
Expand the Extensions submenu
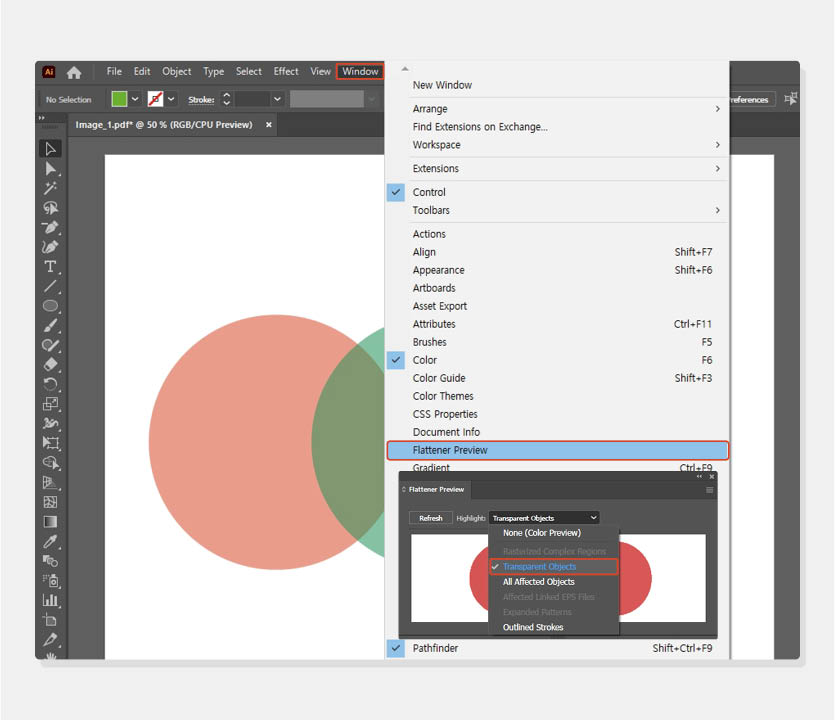(558, 168)
